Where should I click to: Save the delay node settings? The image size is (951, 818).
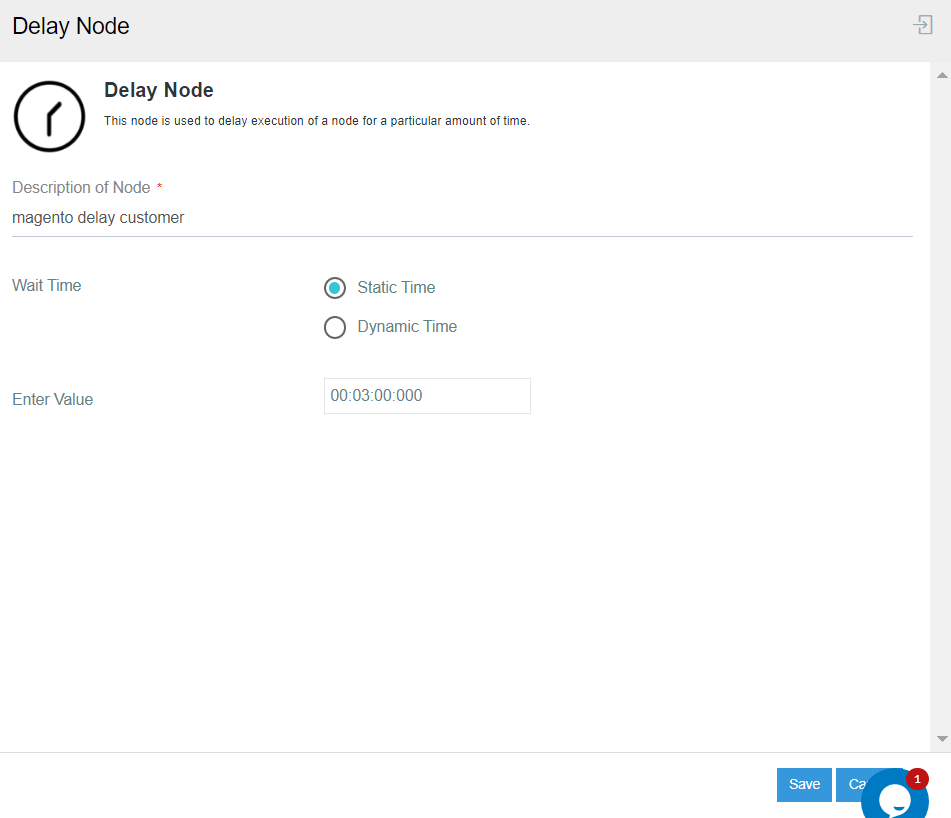(x=804, y=785)
